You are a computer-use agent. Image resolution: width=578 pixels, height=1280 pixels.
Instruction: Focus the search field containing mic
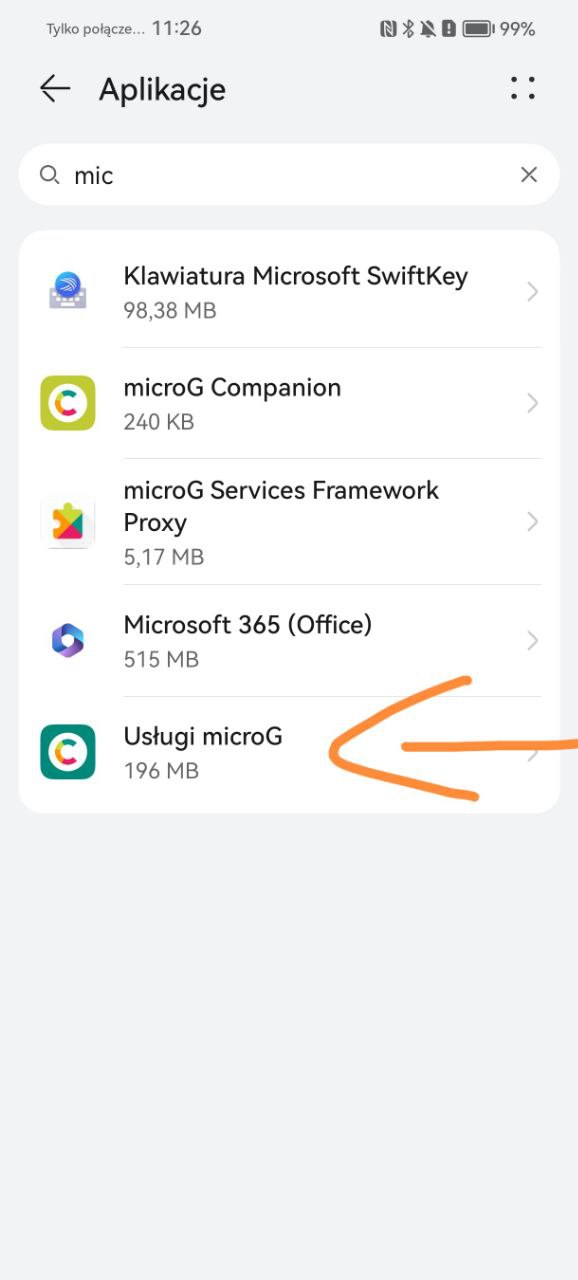(289, 175)
